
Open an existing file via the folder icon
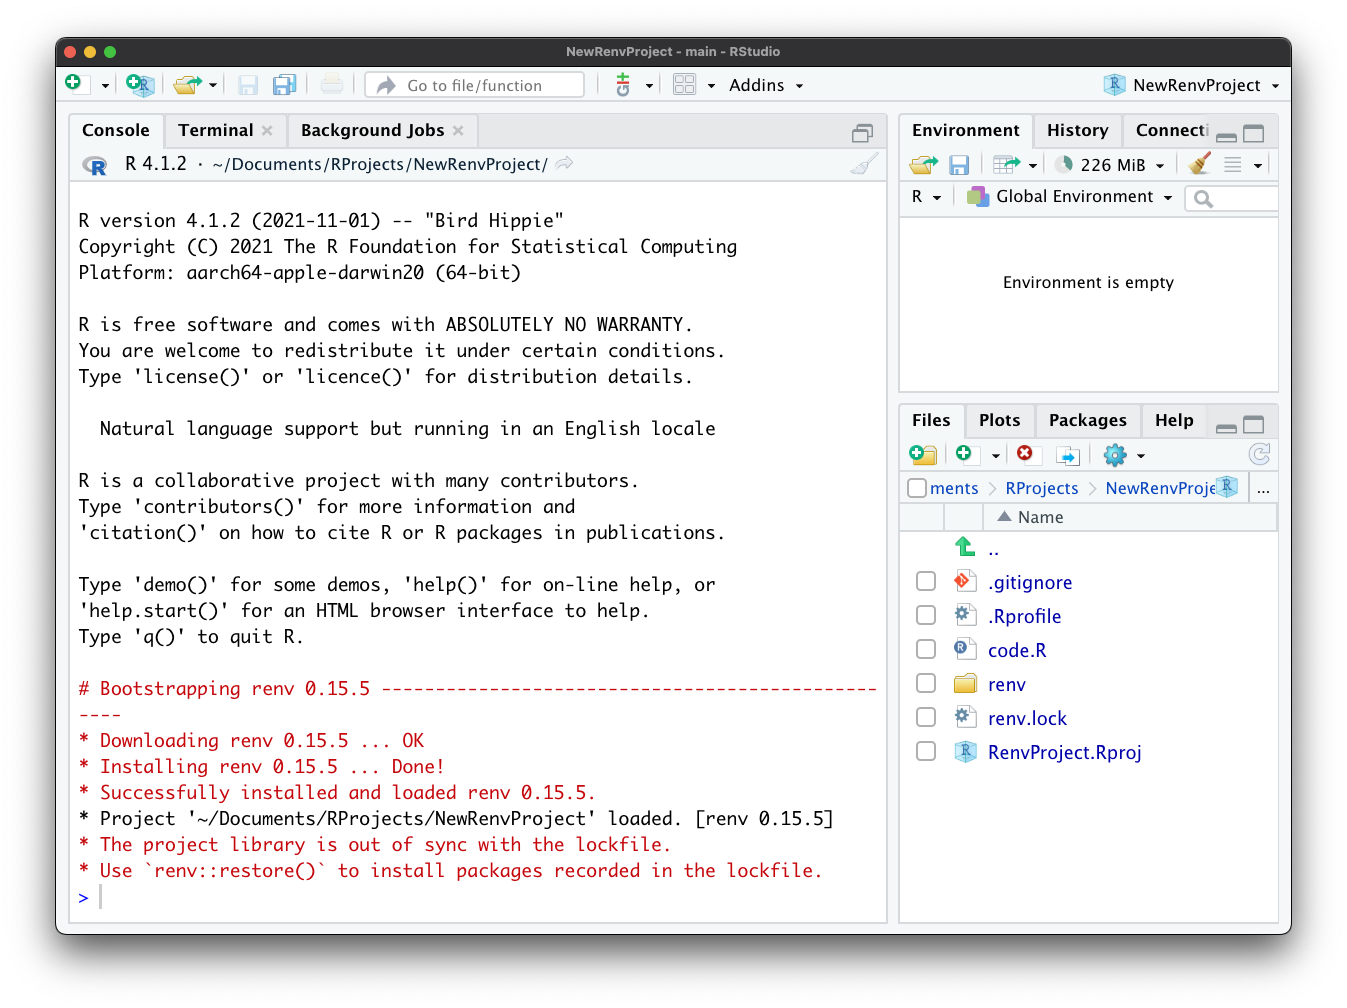tap(187, 85)
